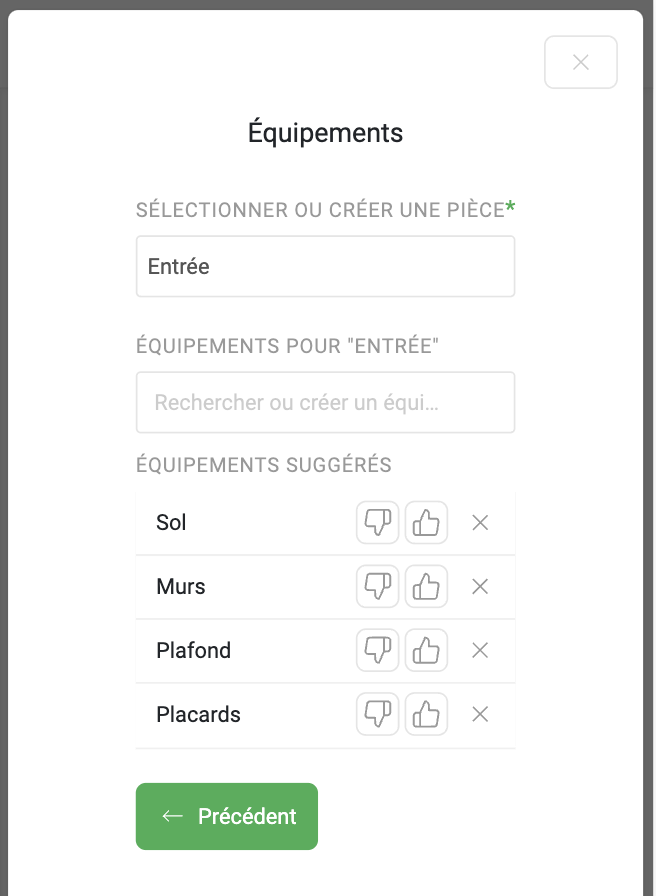Open the room selector showing Entrée
The image size is (656, 896).
coord(325,267)
